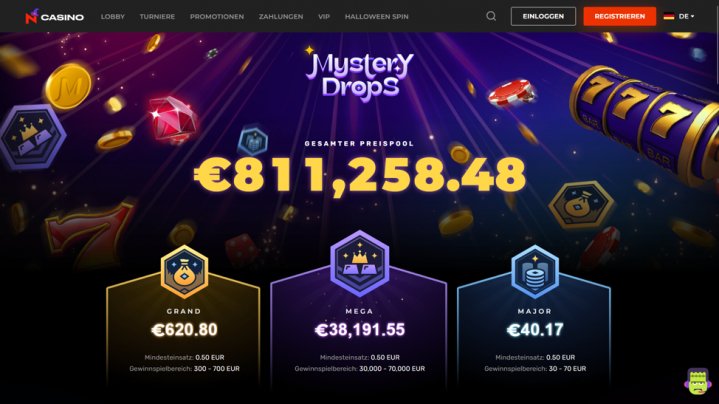
Task: Select Zahlungen in the top menu
Action: (x=281, y=17)
